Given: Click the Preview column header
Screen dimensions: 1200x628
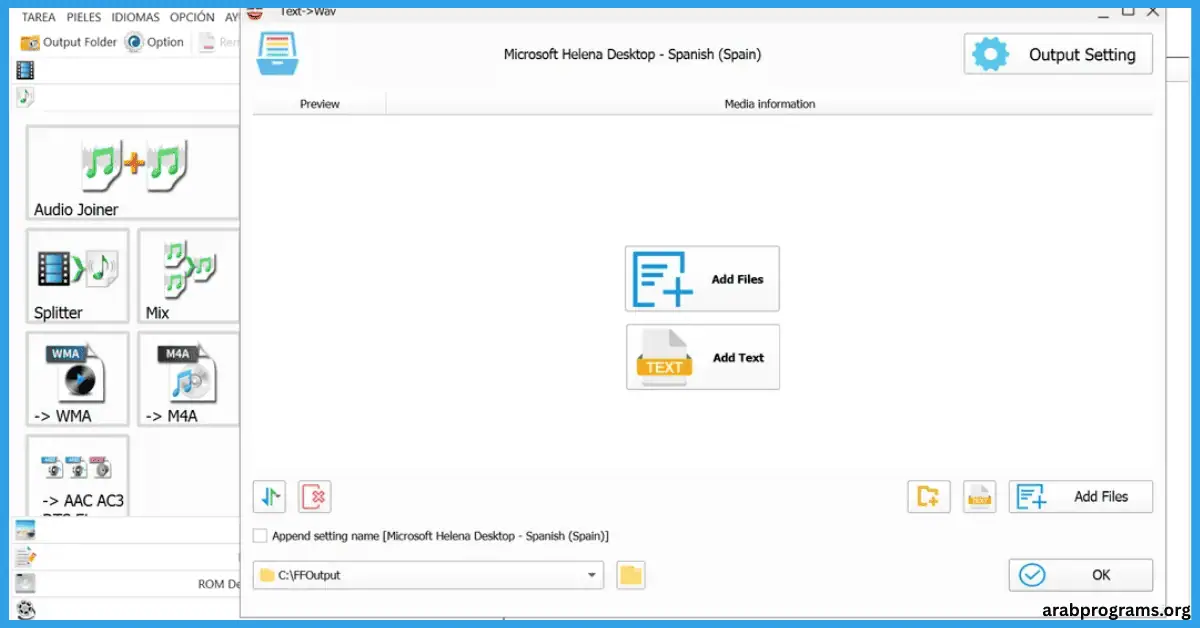Looking at the screenshot, I should [x=320, y=104].
